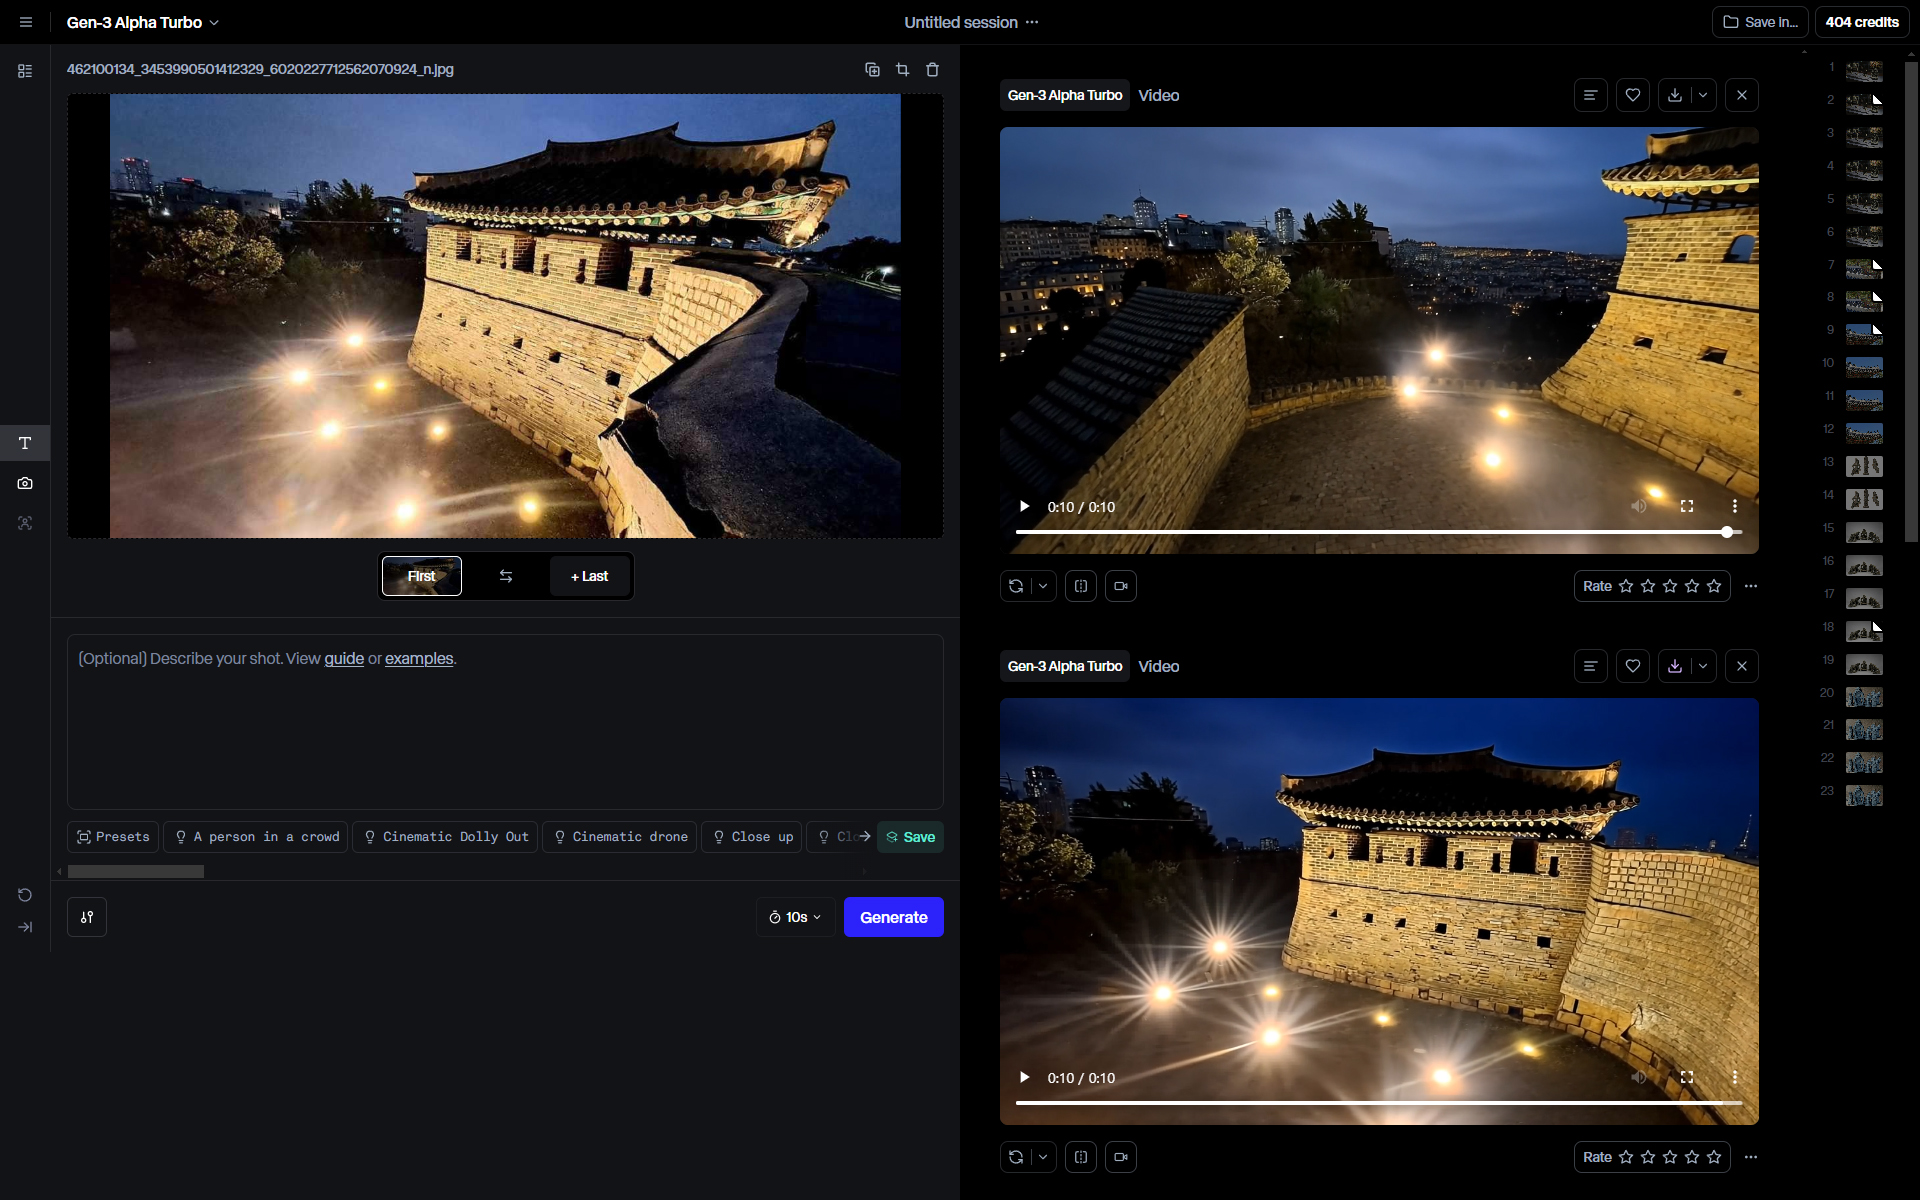Select the text prompt tool in sidebar
Screen dimensions: 1920x1200
point(25,443)
